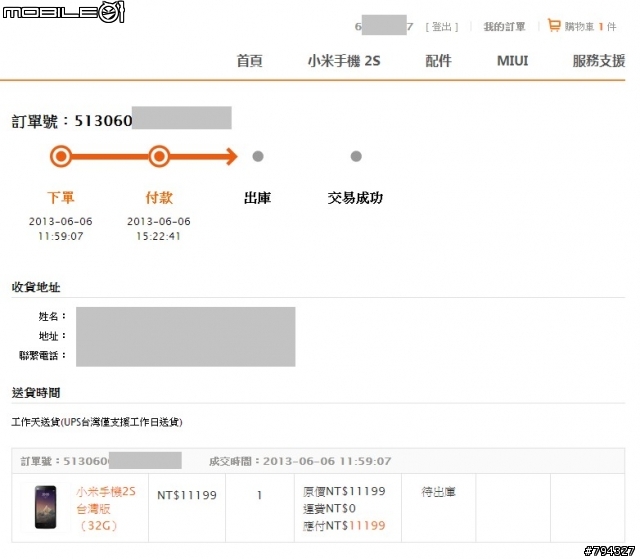The width and height of the screenshot is (640, 559).
Task: Select the 工作天送貨 UPS delivery note
Action: (x=97, y=422)
